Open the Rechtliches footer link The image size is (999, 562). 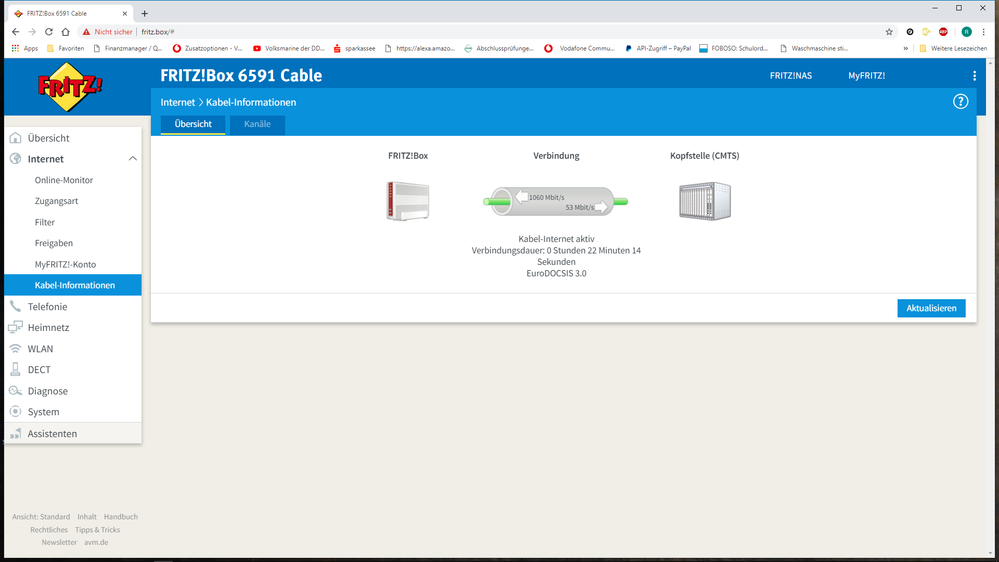pos(48,530)
